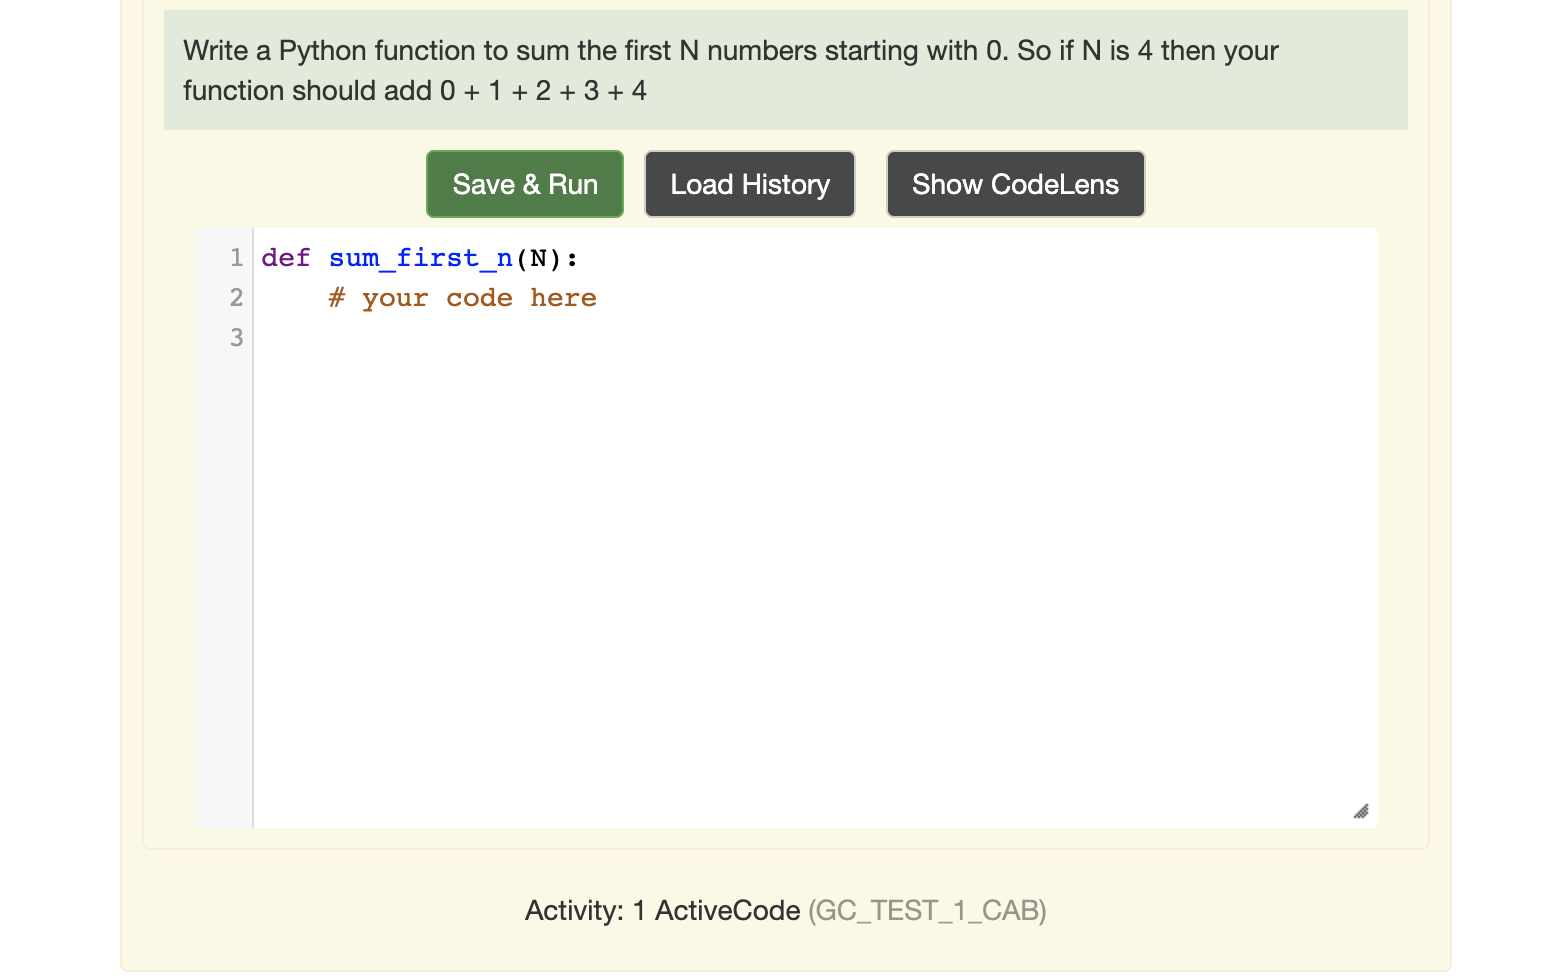The width and height of the screenshot is (1564, 978).
Task: Click empty line 3 in the editor
Action: 350,338
